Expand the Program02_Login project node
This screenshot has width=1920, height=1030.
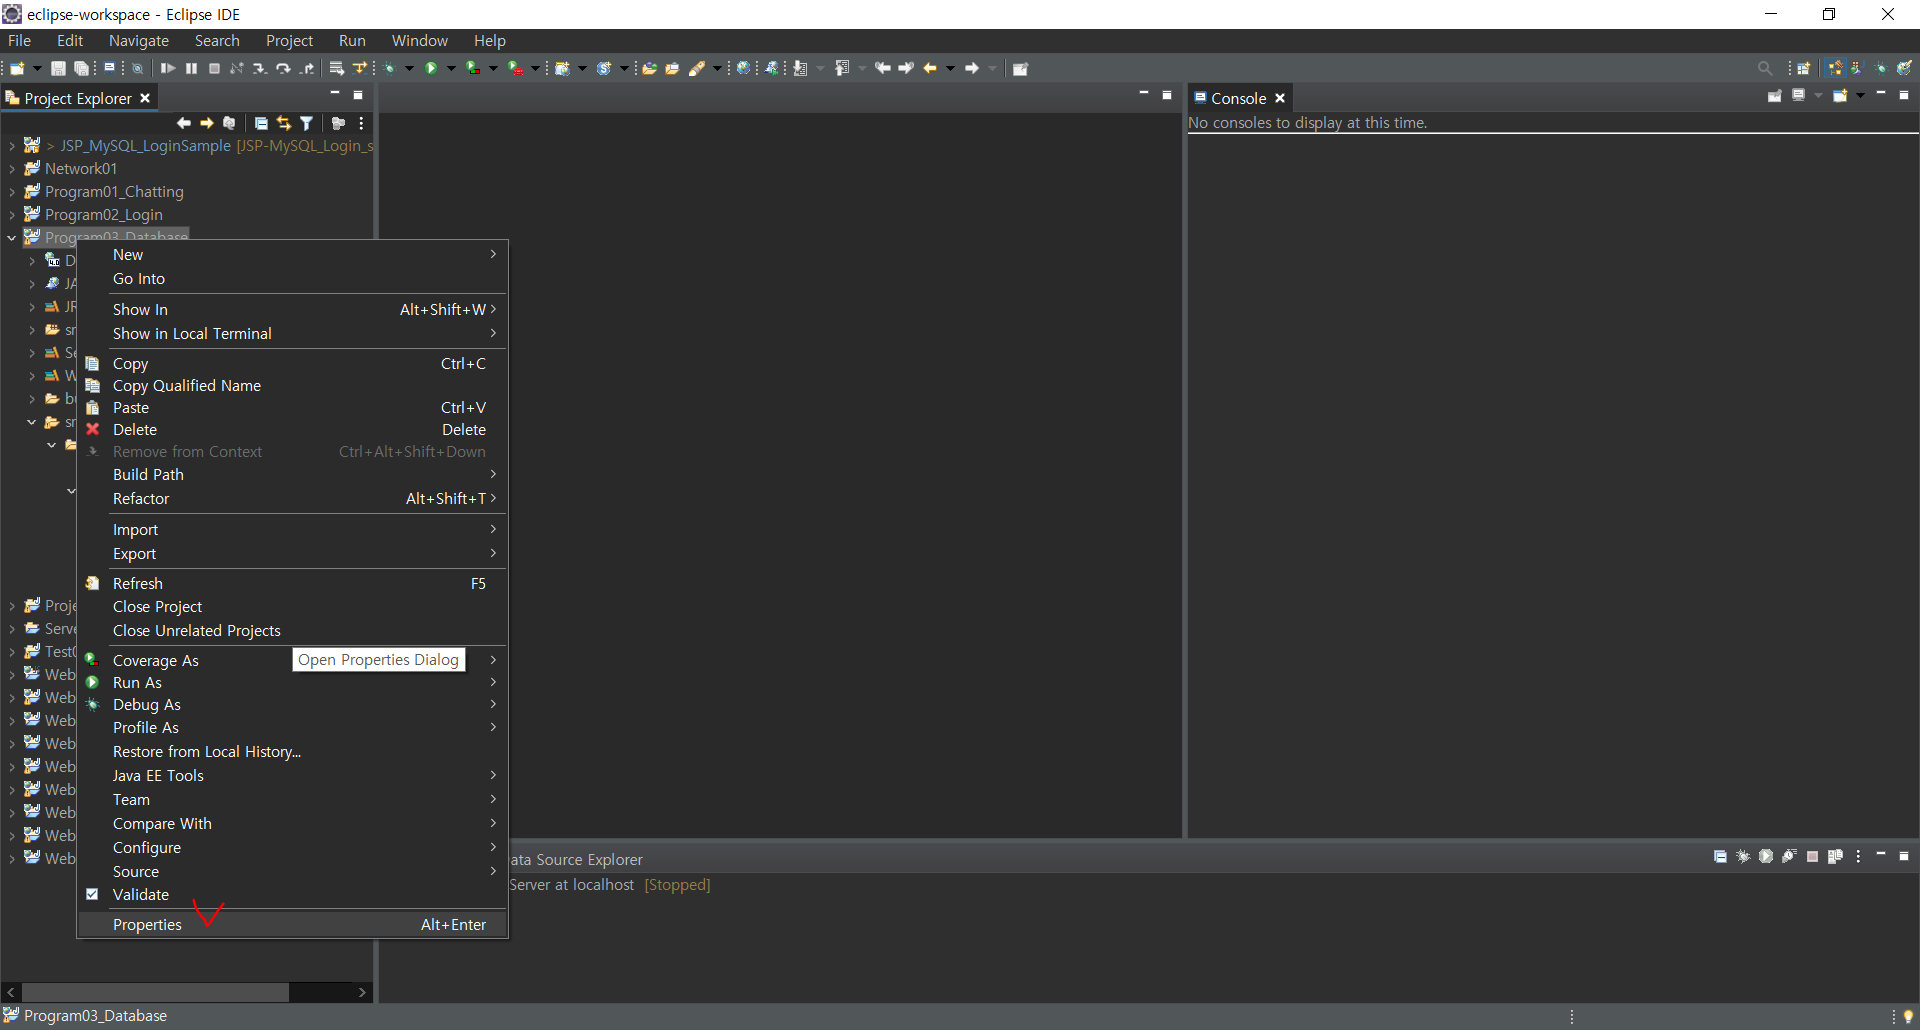tap(12, 215)
